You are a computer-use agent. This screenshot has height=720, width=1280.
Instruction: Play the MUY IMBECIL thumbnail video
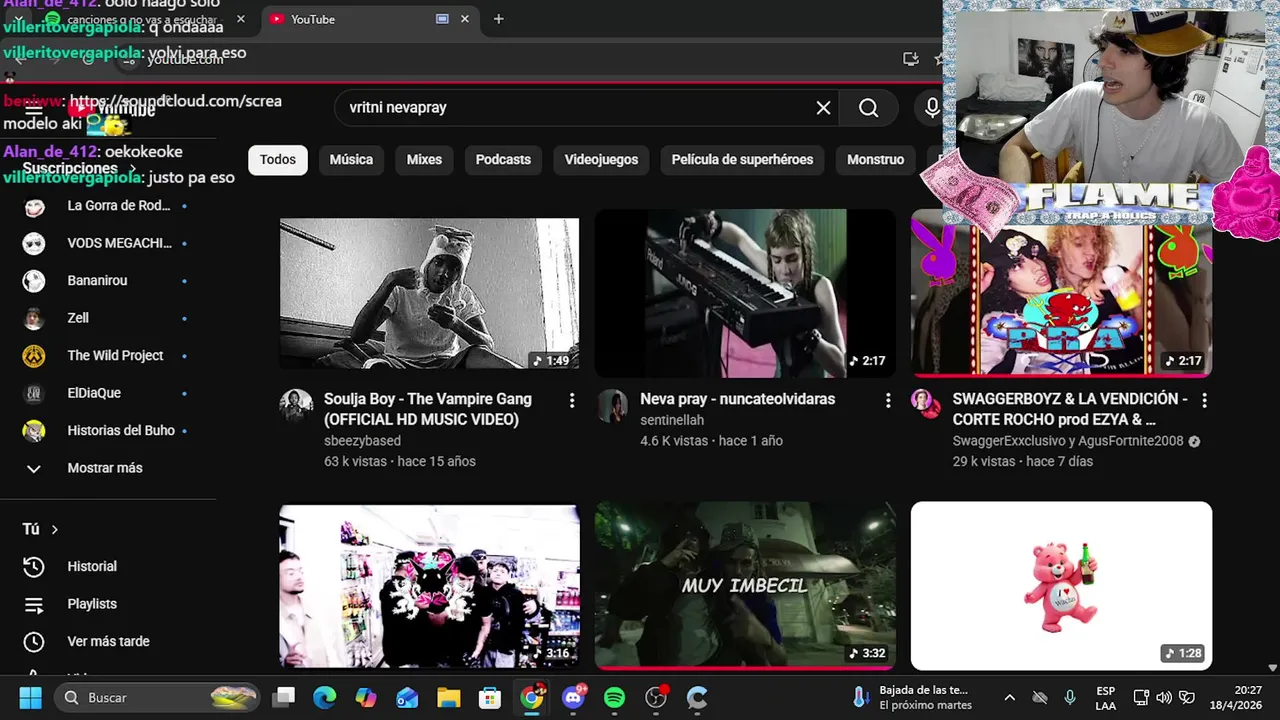745,586
